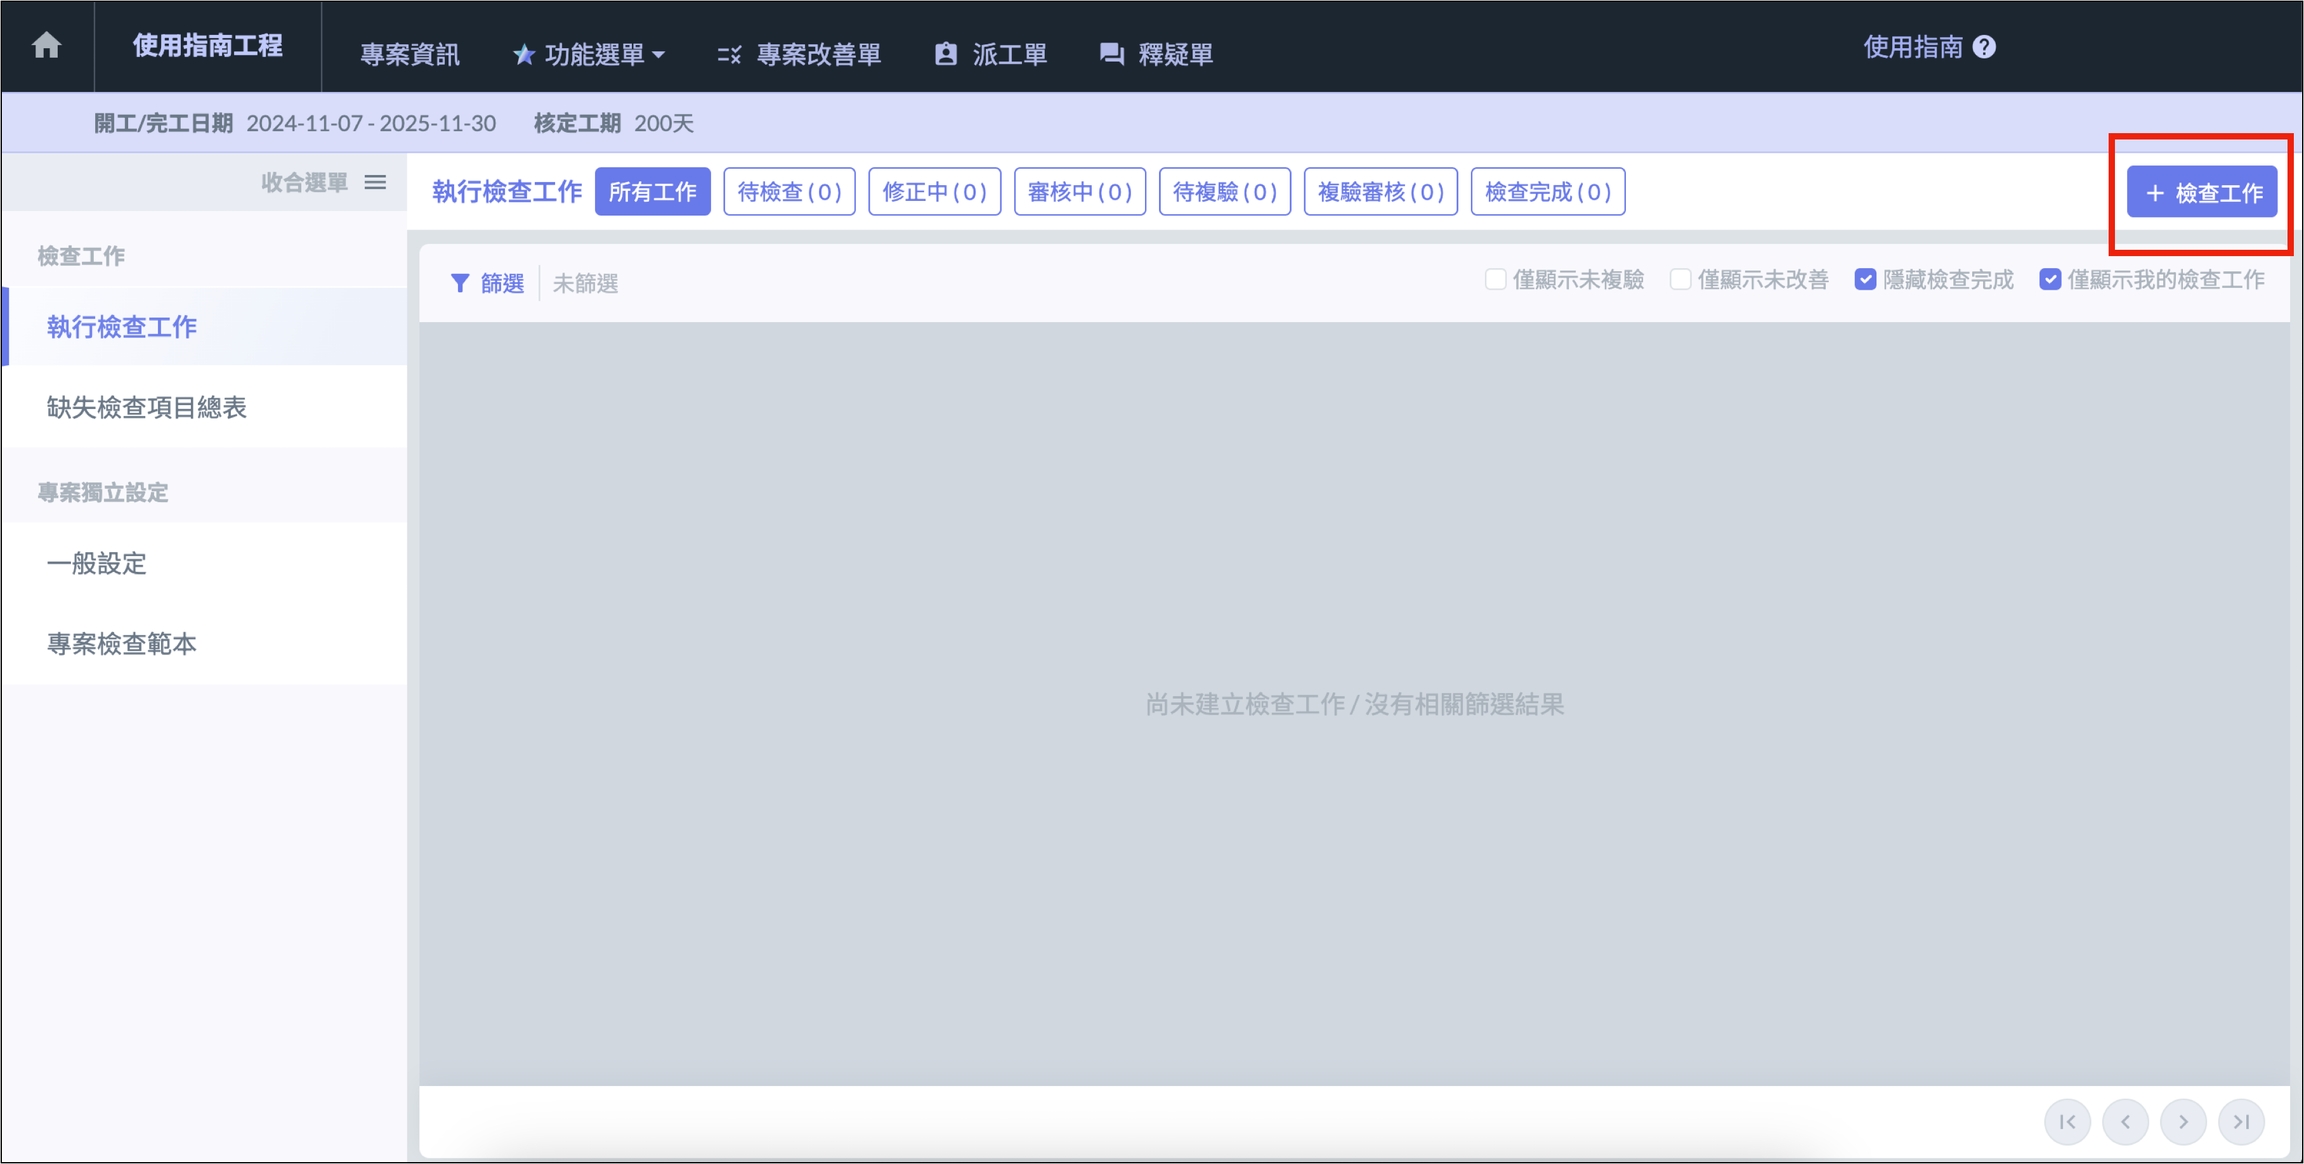Go to the first page with the pagination icon

click(2067, 1122)
